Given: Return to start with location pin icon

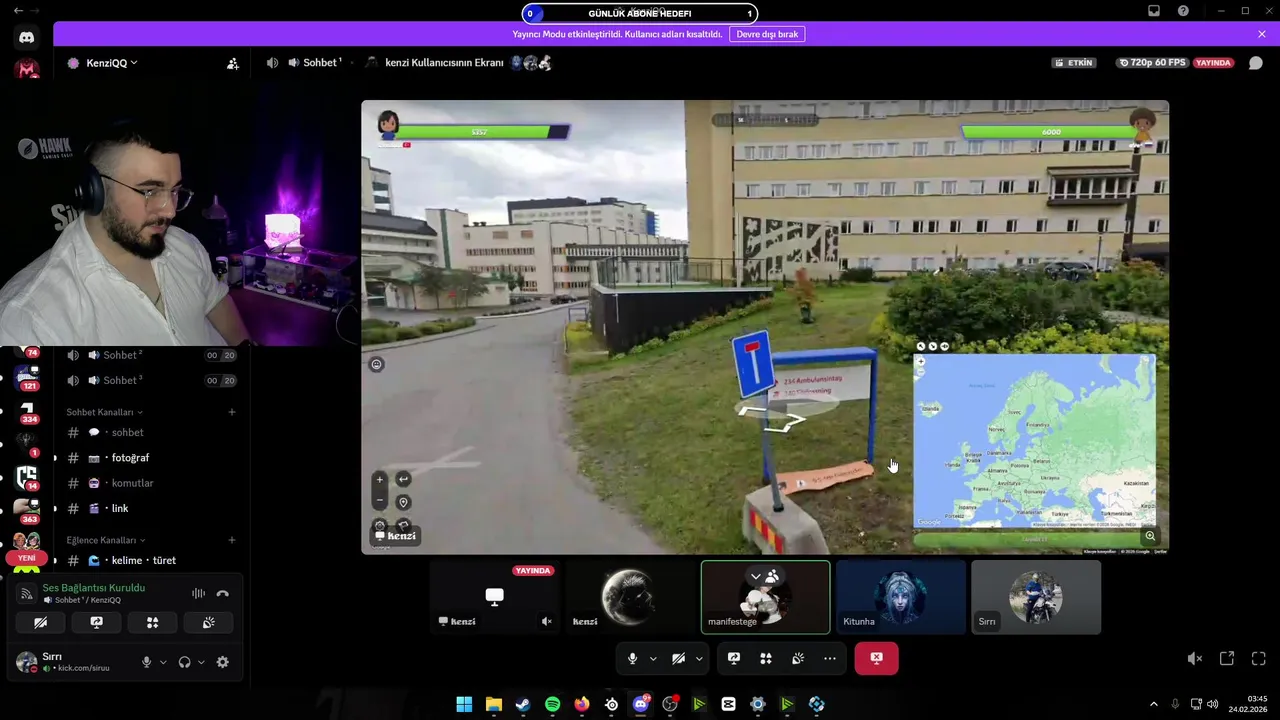Looking at the screenshot, I should pyautogui.click(x=403, y=502).
